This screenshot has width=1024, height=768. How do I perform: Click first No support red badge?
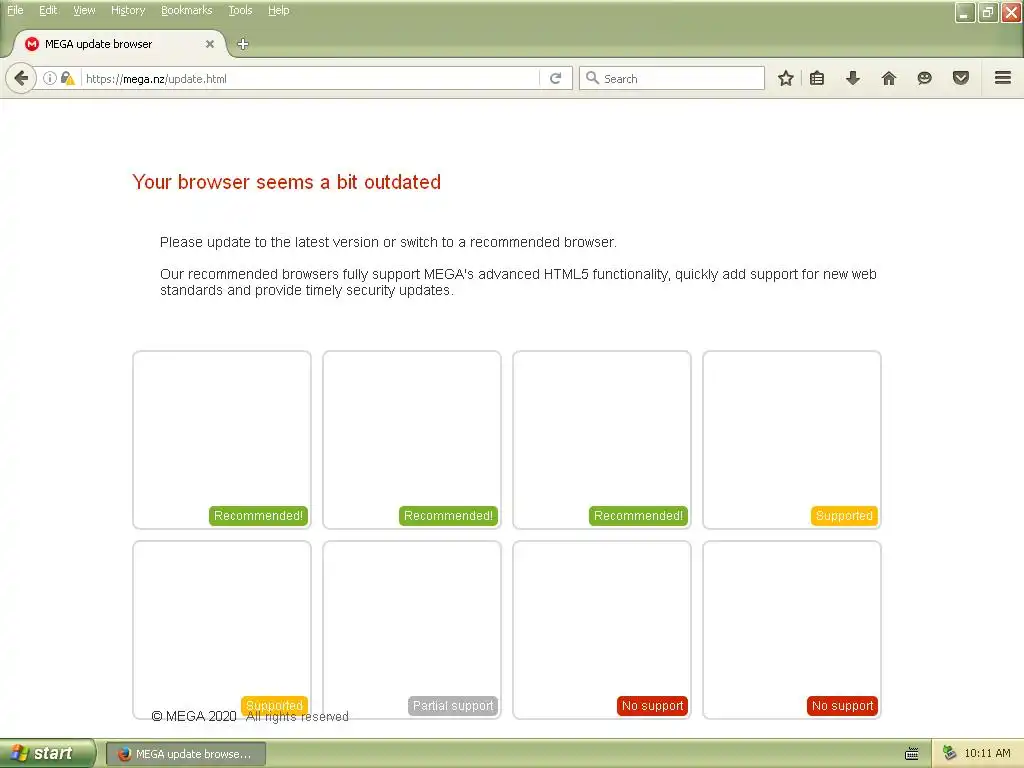click(x=652, y=706)
